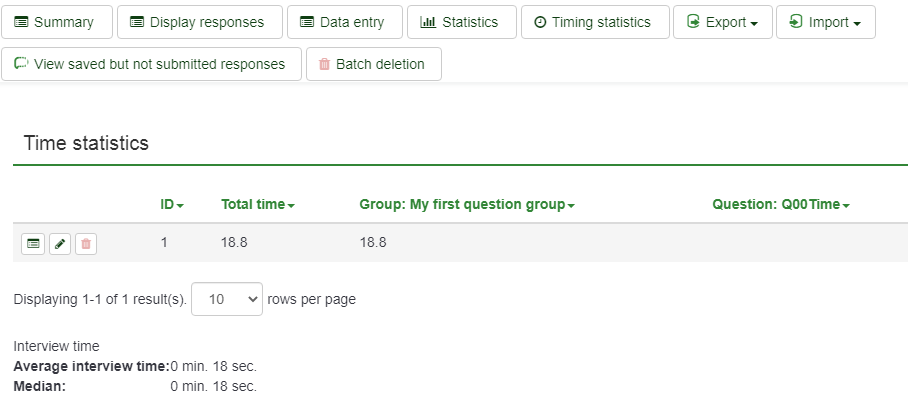
Task: Expand the Import dropdown
Action: pos(825,22)
